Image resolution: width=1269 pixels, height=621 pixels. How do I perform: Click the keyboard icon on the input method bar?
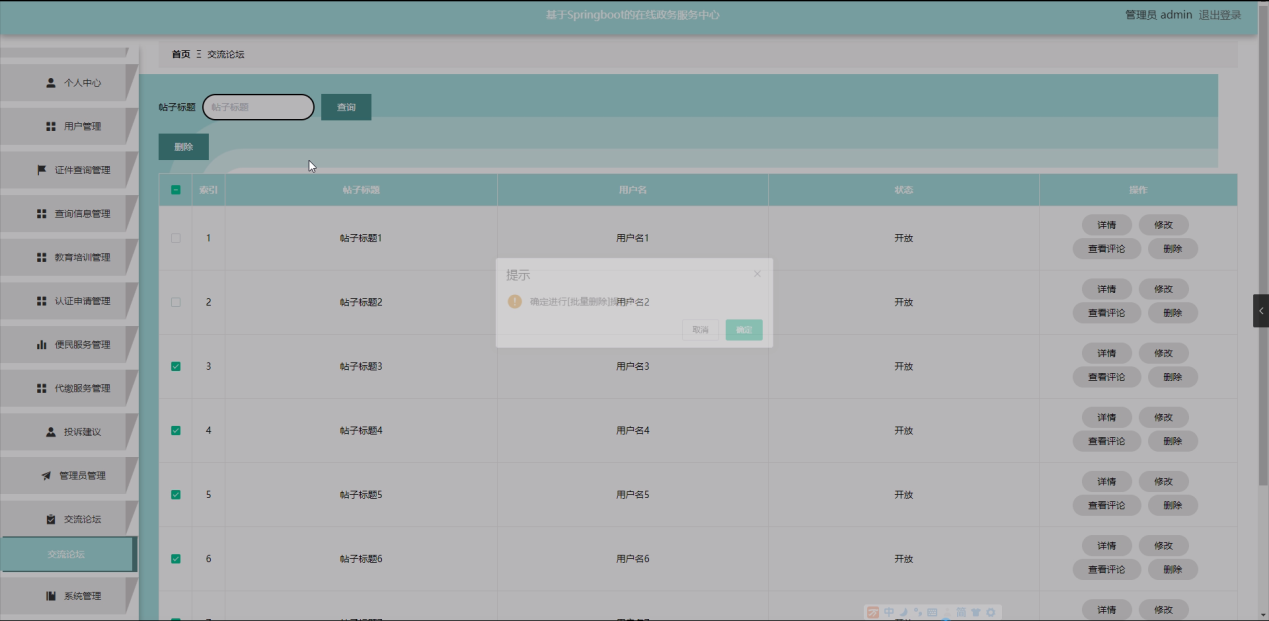click(932, 611)
